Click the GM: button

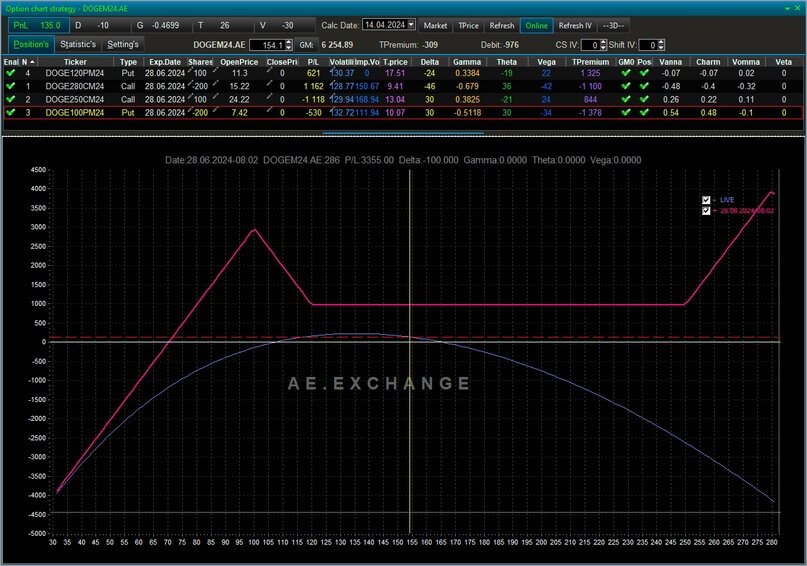306,45
